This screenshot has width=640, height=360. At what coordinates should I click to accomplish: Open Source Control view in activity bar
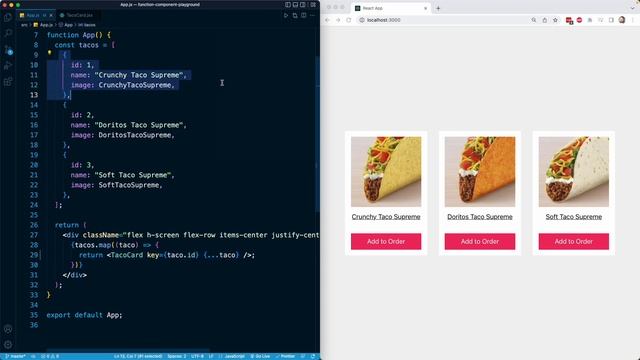tap(8, 50)
